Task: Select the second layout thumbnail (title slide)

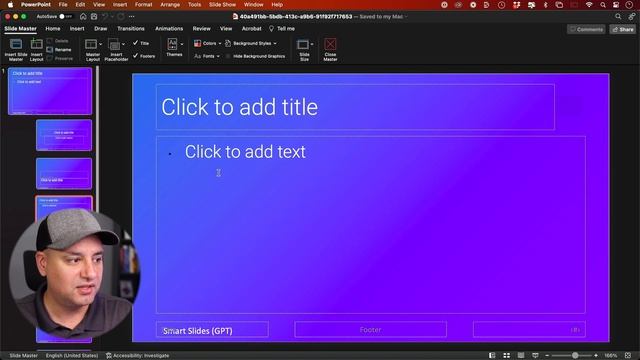Action: (64, 135)
